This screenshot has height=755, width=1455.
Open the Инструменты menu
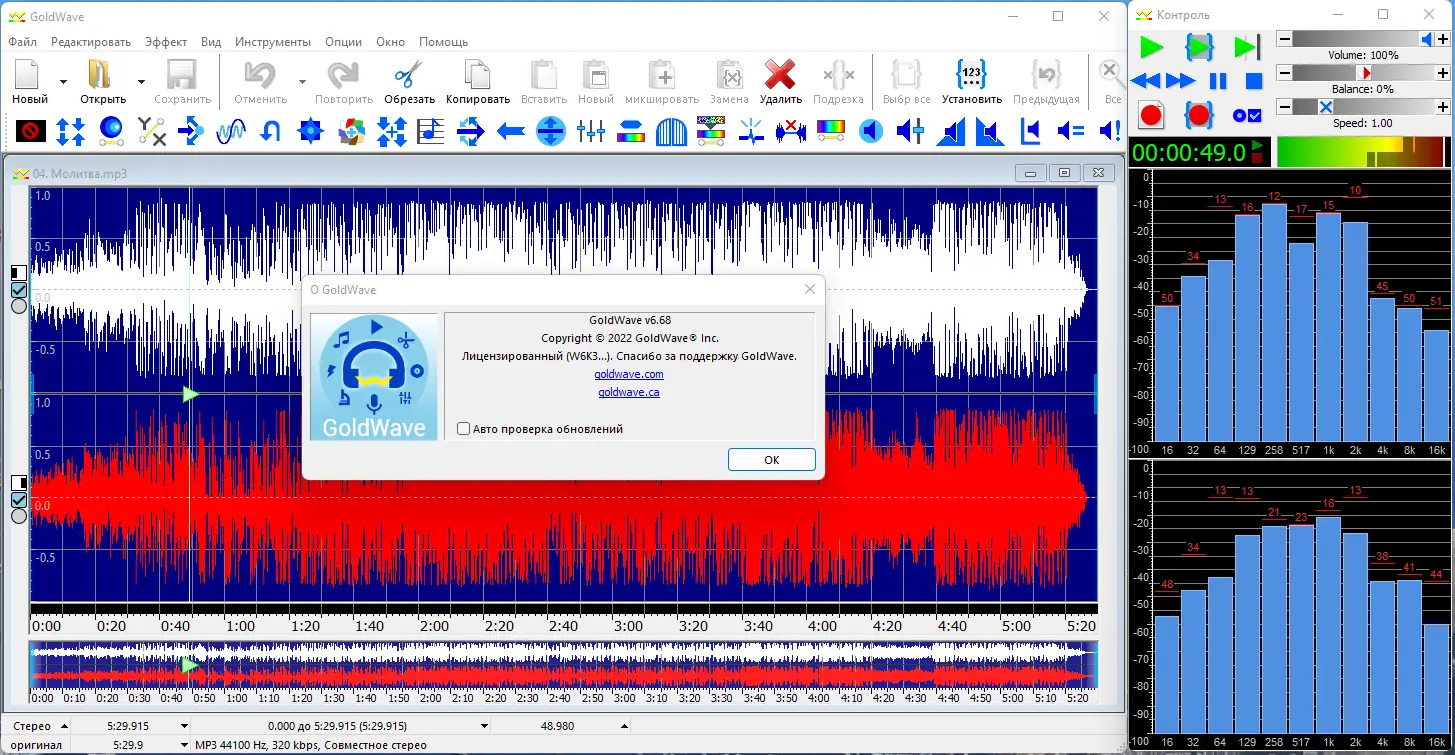273,42
